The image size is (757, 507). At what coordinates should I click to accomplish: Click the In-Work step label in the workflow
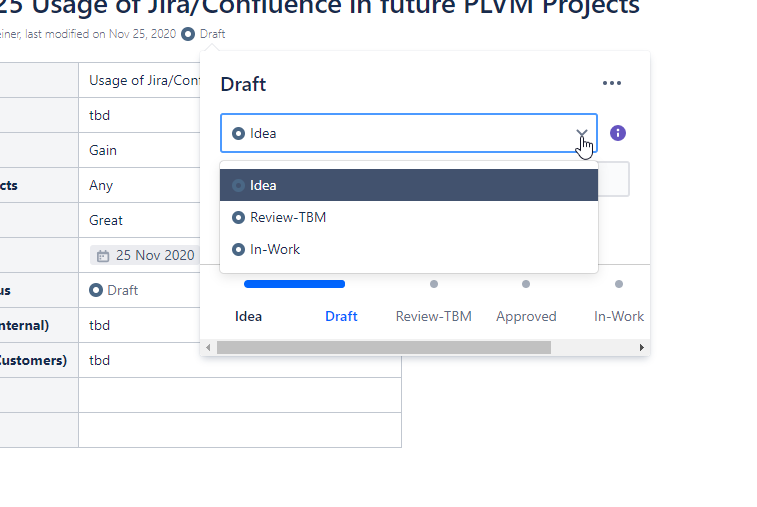pyautogui.click(x=619, y=316)
